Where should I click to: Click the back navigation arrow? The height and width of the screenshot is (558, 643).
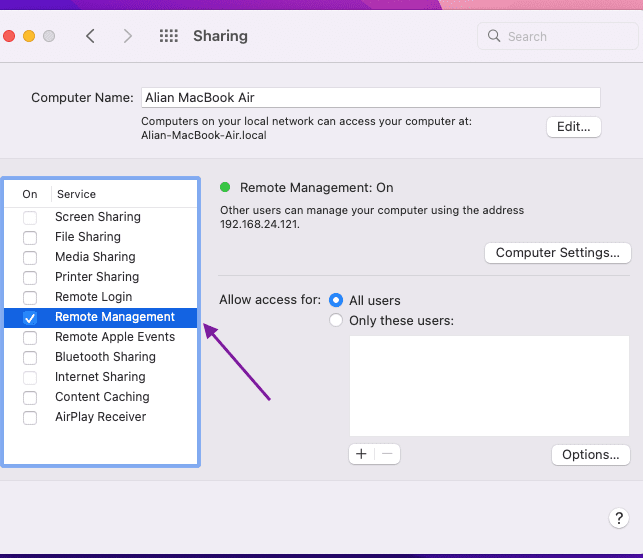click(91, 36)
